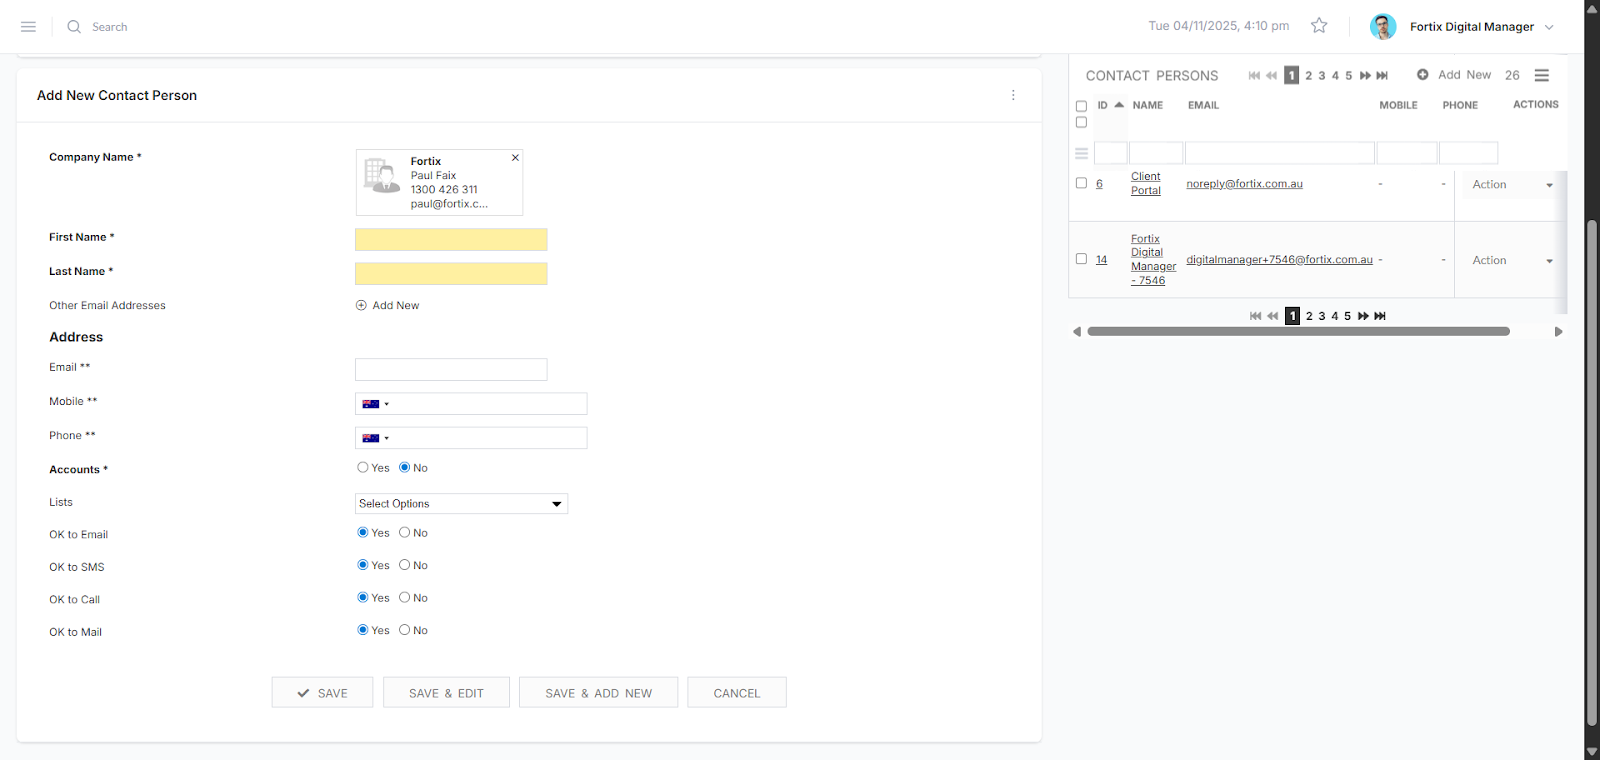The width and height of the screenshot is (1600, 760).
Task: Sort grid by NAME column header
Action: (1148, 105)
